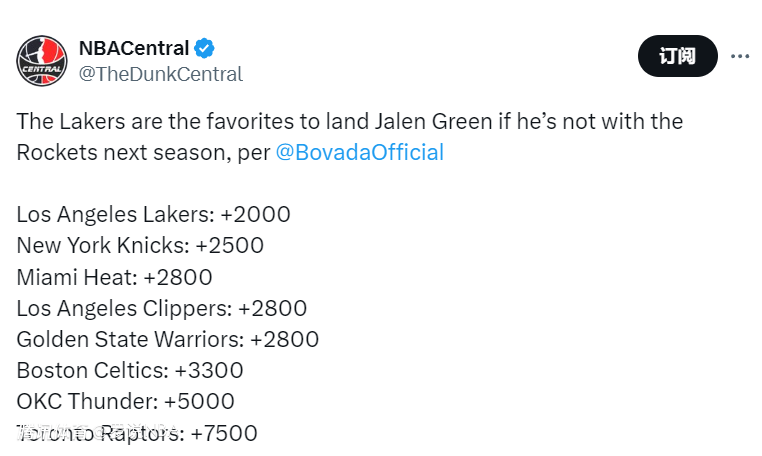Click the Miami Heat: +2800 line

click(114, 277)
